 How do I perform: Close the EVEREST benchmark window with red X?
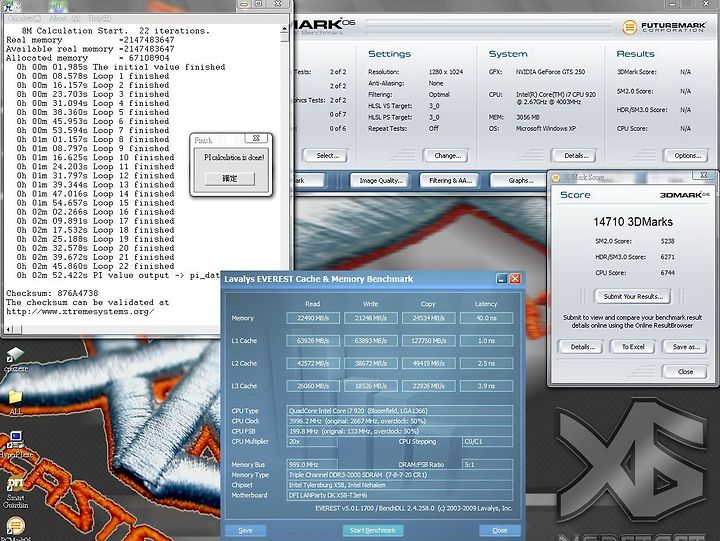(515, 279)
